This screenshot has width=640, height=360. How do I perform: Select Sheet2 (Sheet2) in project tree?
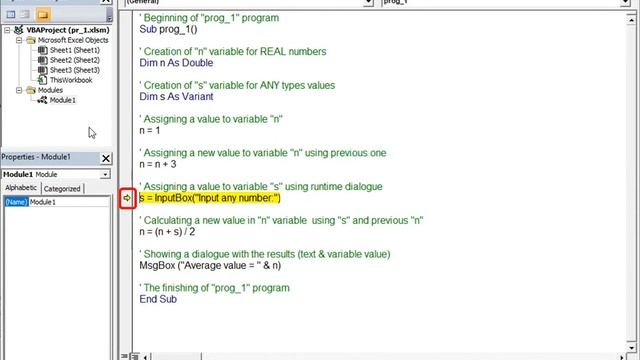75,60
